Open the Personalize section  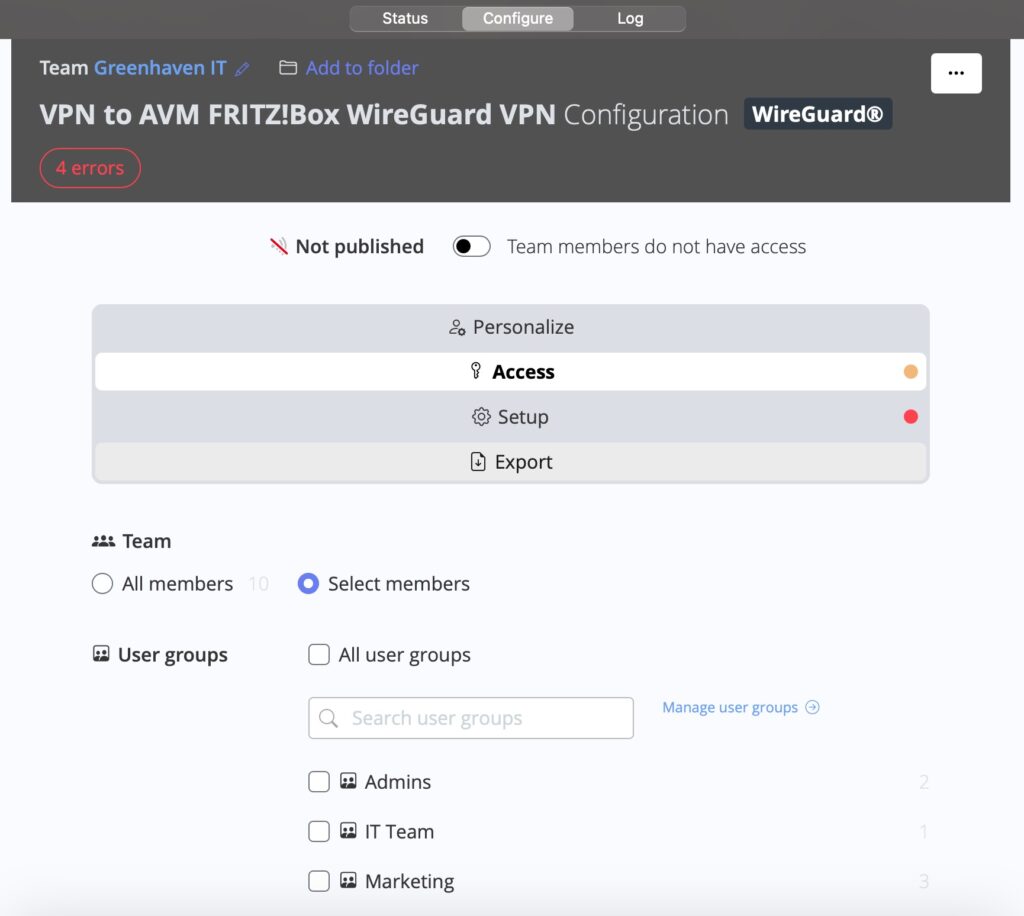511,327
